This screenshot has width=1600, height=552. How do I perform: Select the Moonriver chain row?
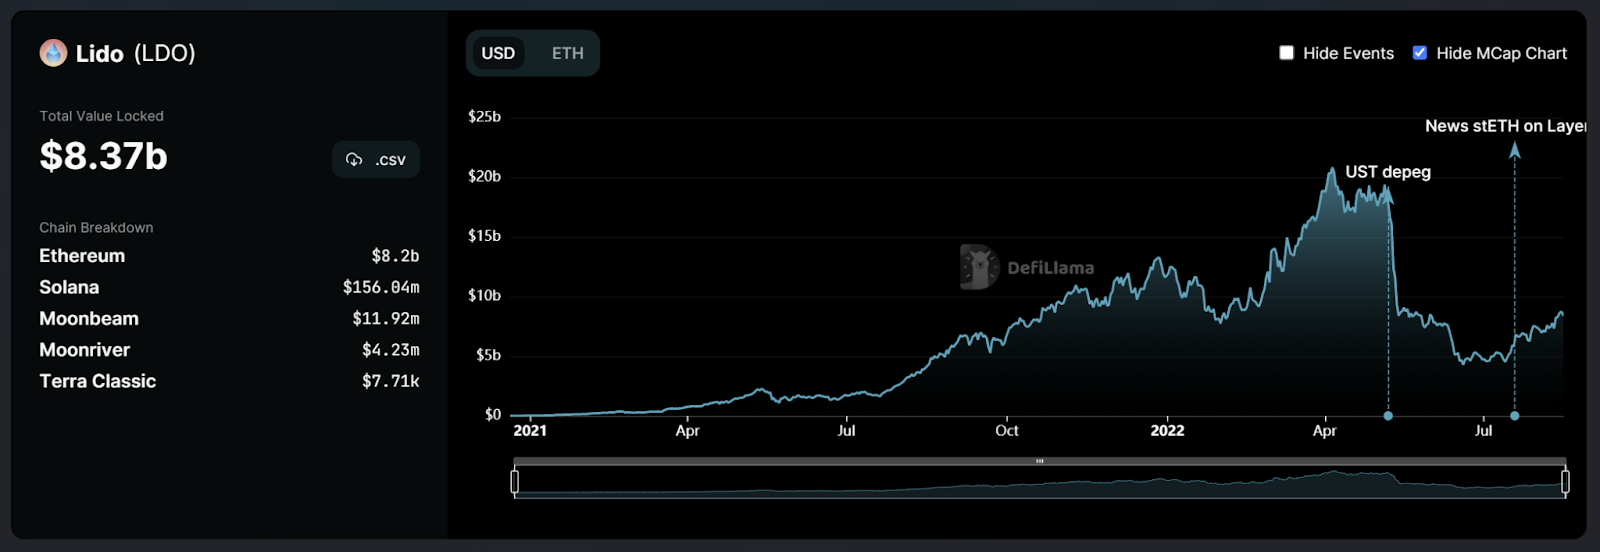pos(229,350)
